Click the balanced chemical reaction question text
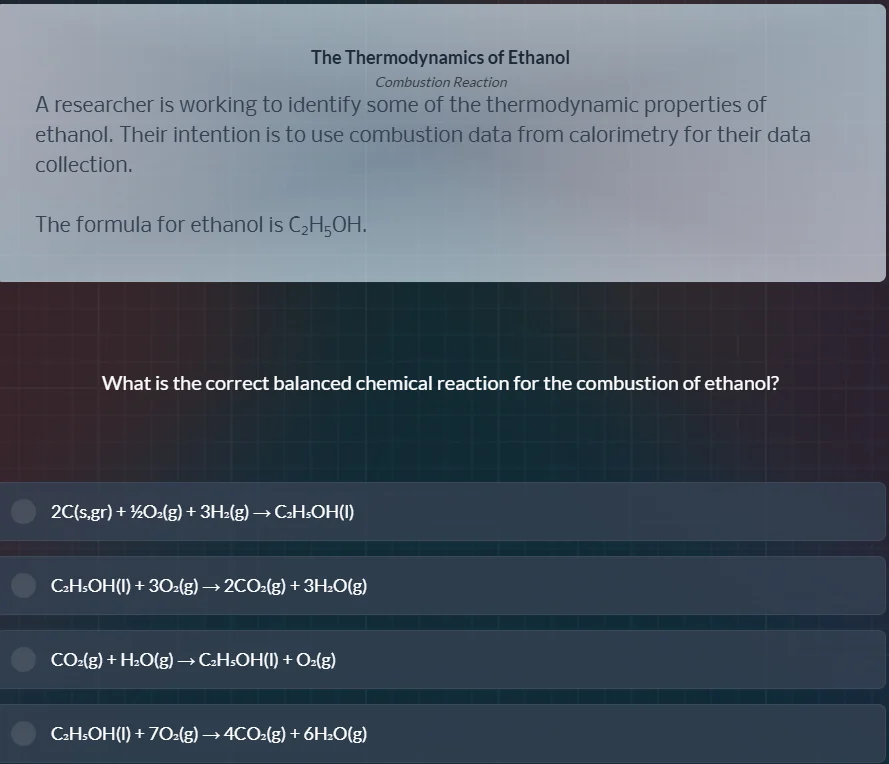889x764 pixels. click(440, 383)
